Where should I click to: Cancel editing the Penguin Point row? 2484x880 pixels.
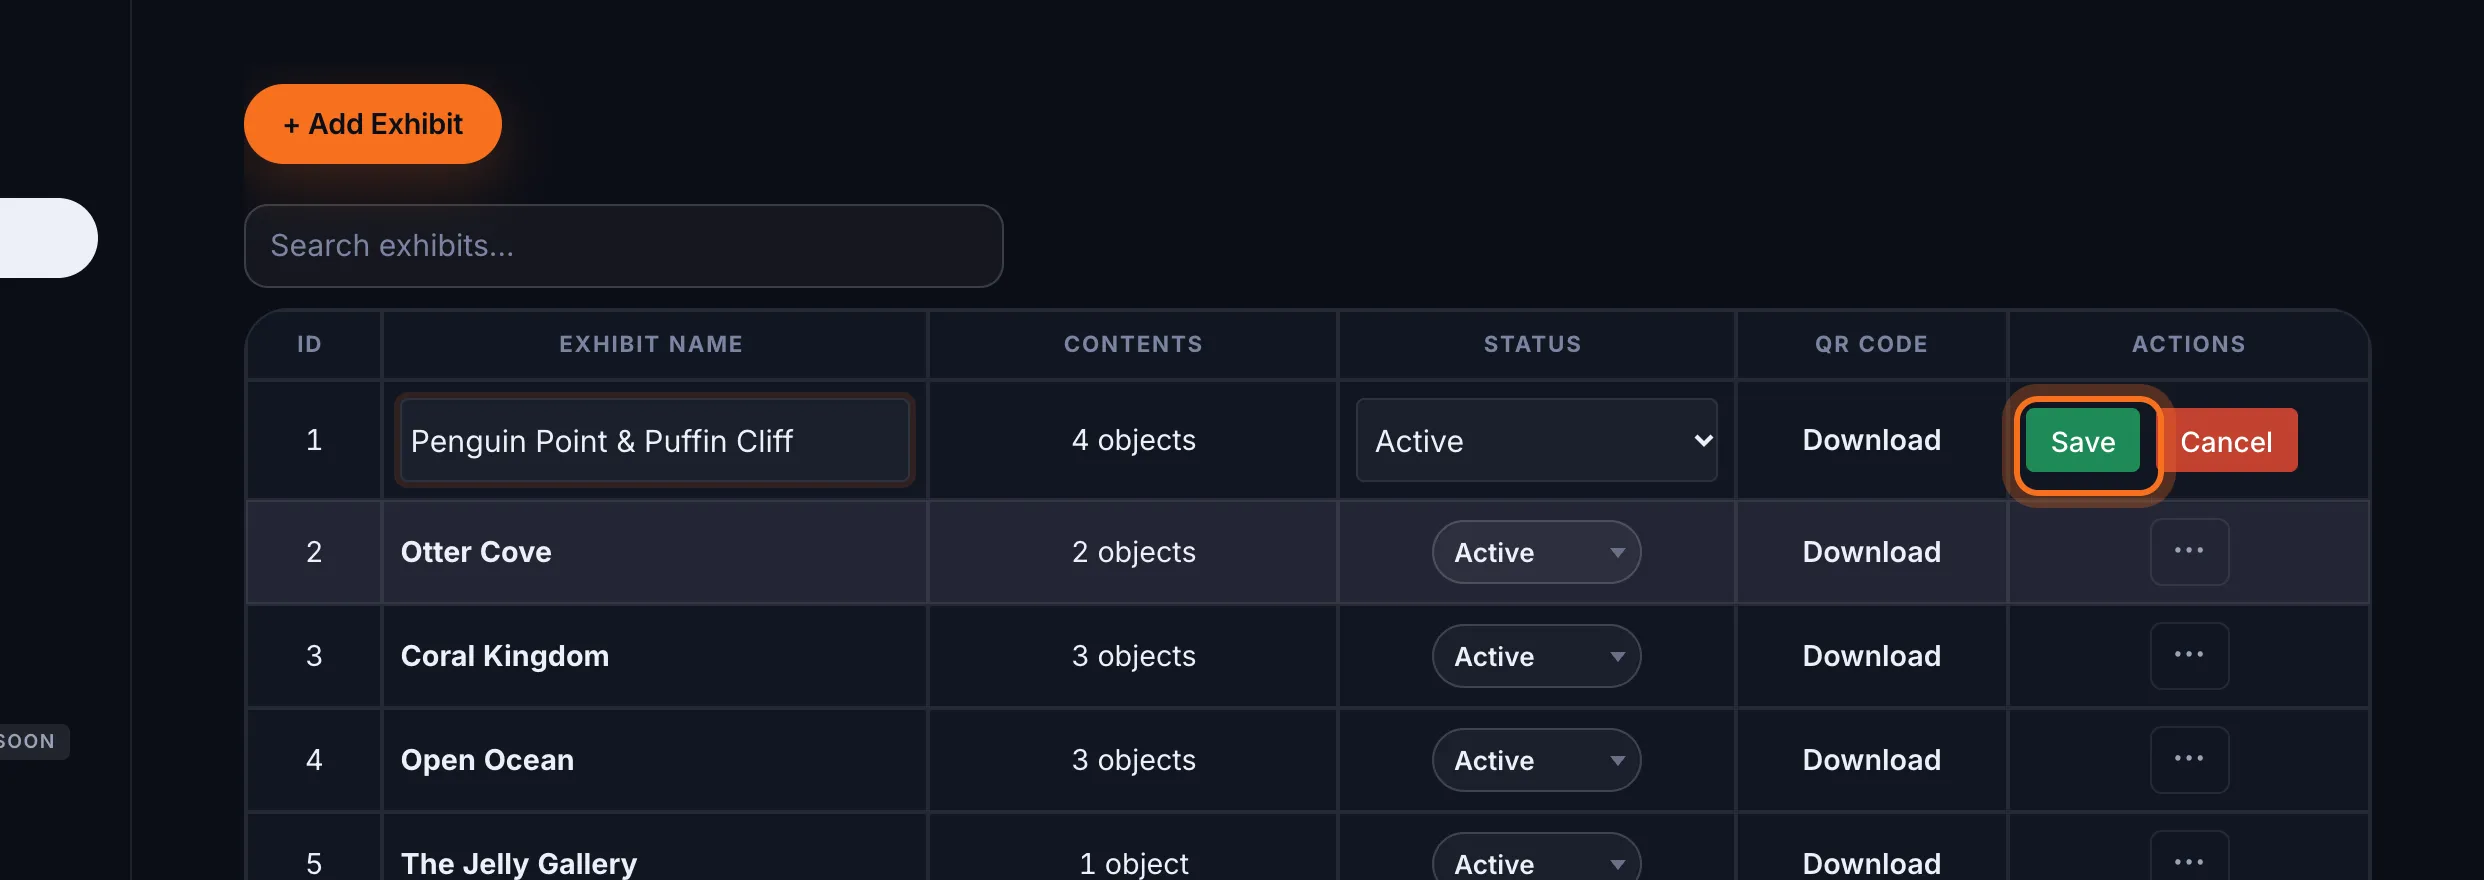pyautogui.click(x=2226, y=441)
